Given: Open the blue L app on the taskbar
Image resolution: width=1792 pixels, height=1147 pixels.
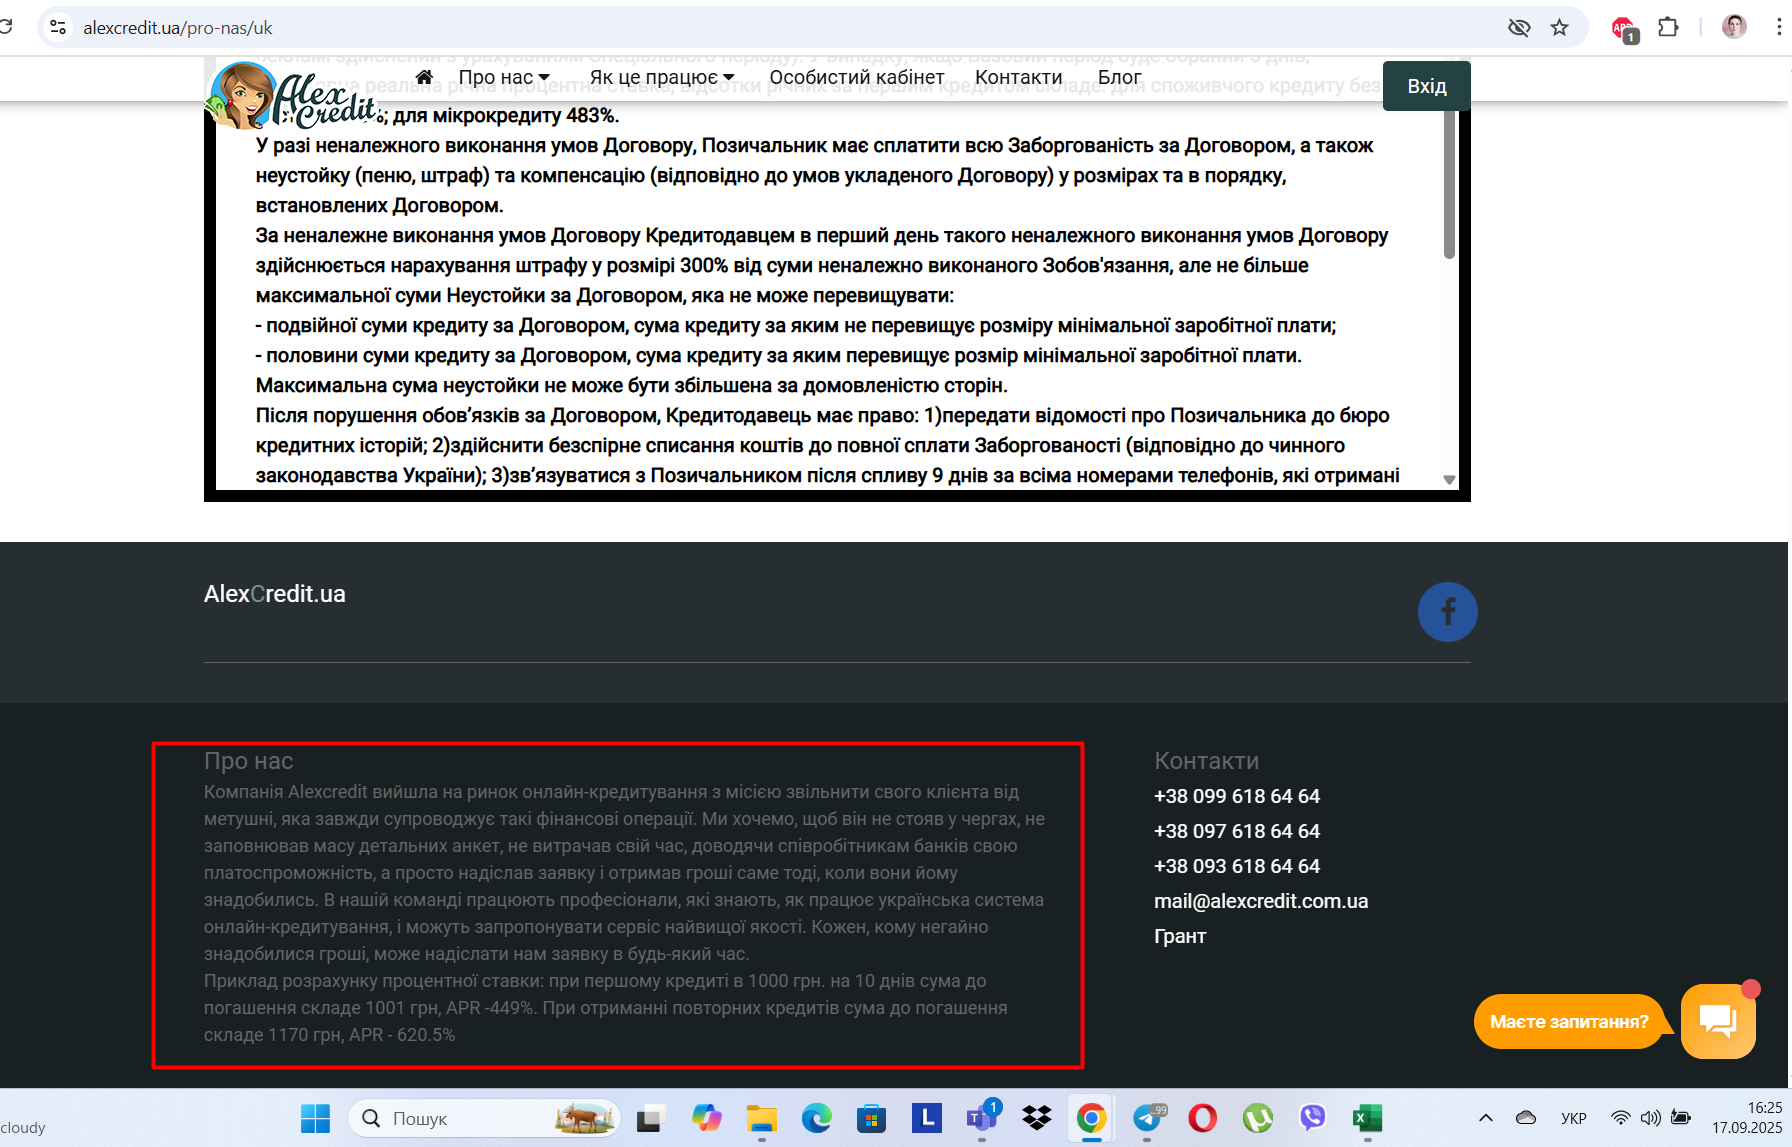Looking at the screenshot, I should point(926,1118).
